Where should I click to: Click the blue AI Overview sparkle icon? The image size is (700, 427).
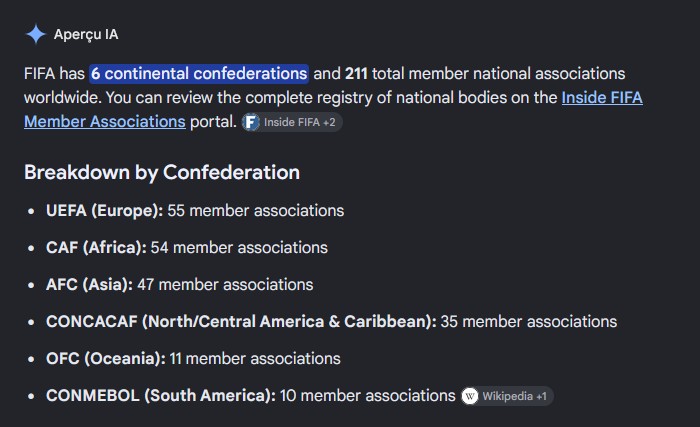pyautogui.click(x=36, y=34)
